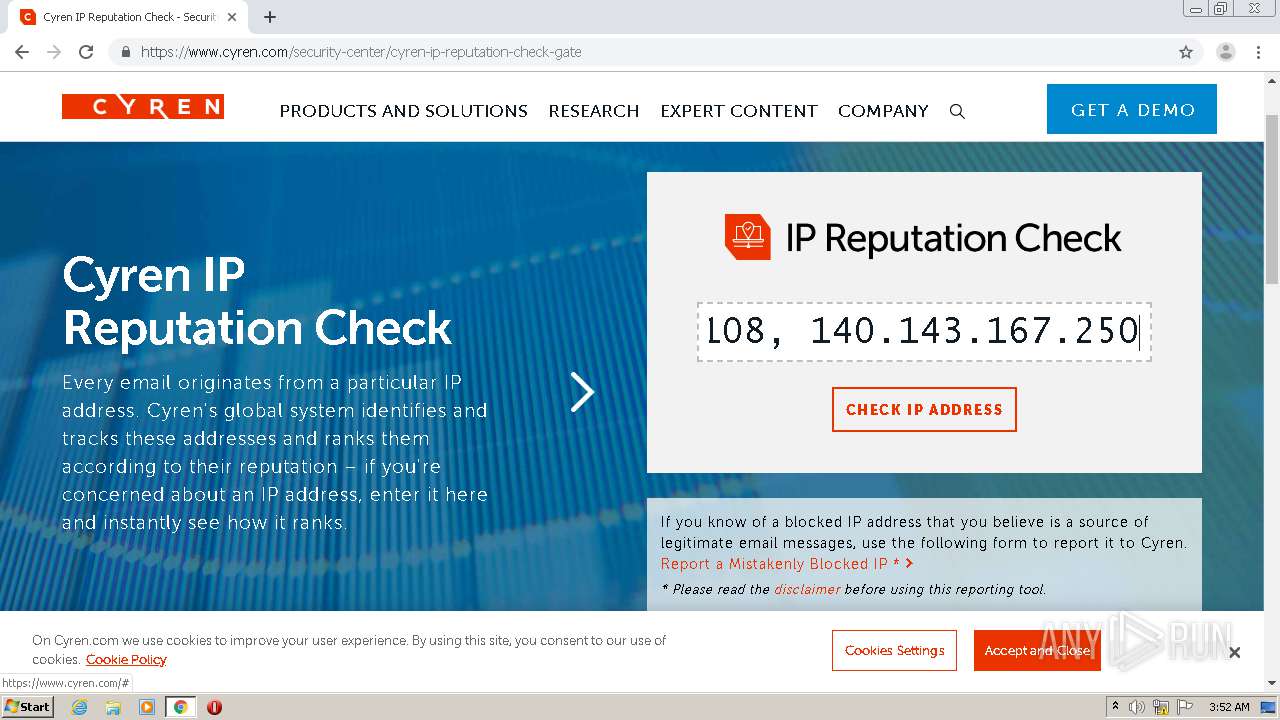This screenshot has width=1280, height=720.
Task: Accept and close the cookie banner
Action: (1037, 651)
